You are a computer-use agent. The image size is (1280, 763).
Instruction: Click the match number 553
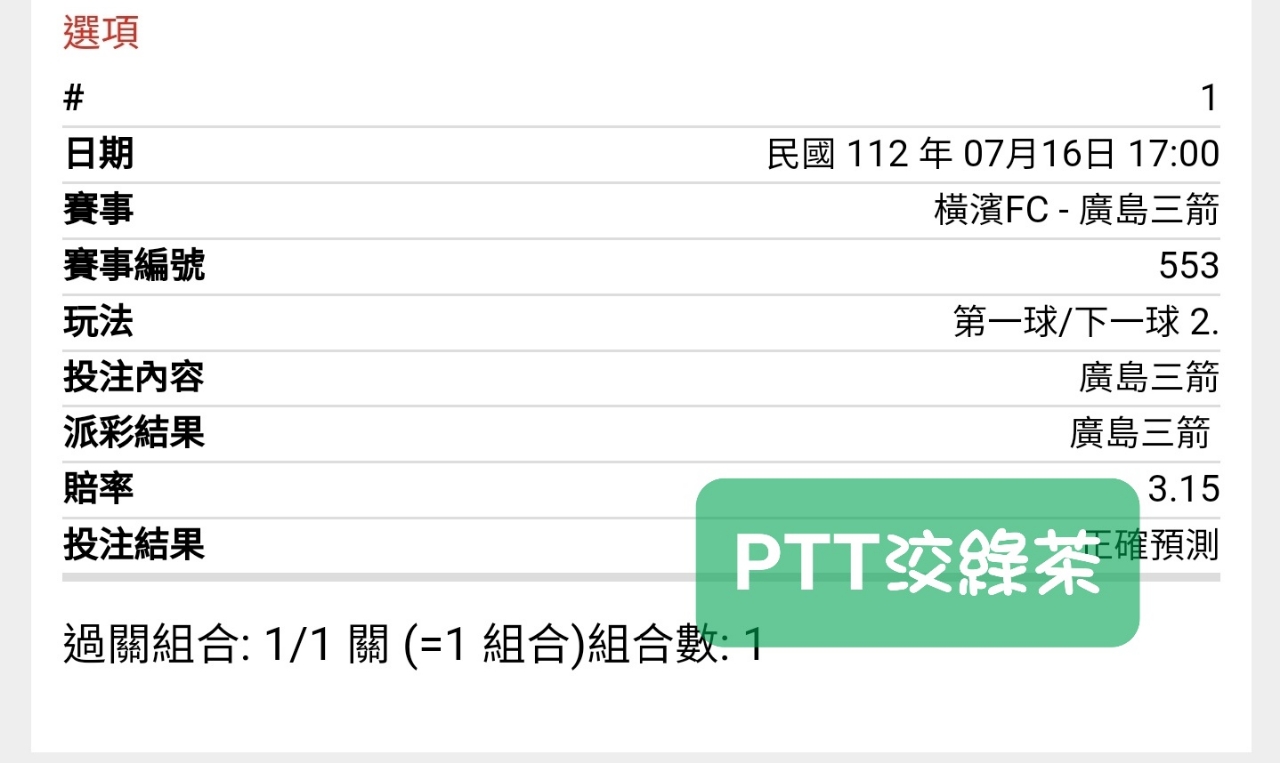point(1189,266)
